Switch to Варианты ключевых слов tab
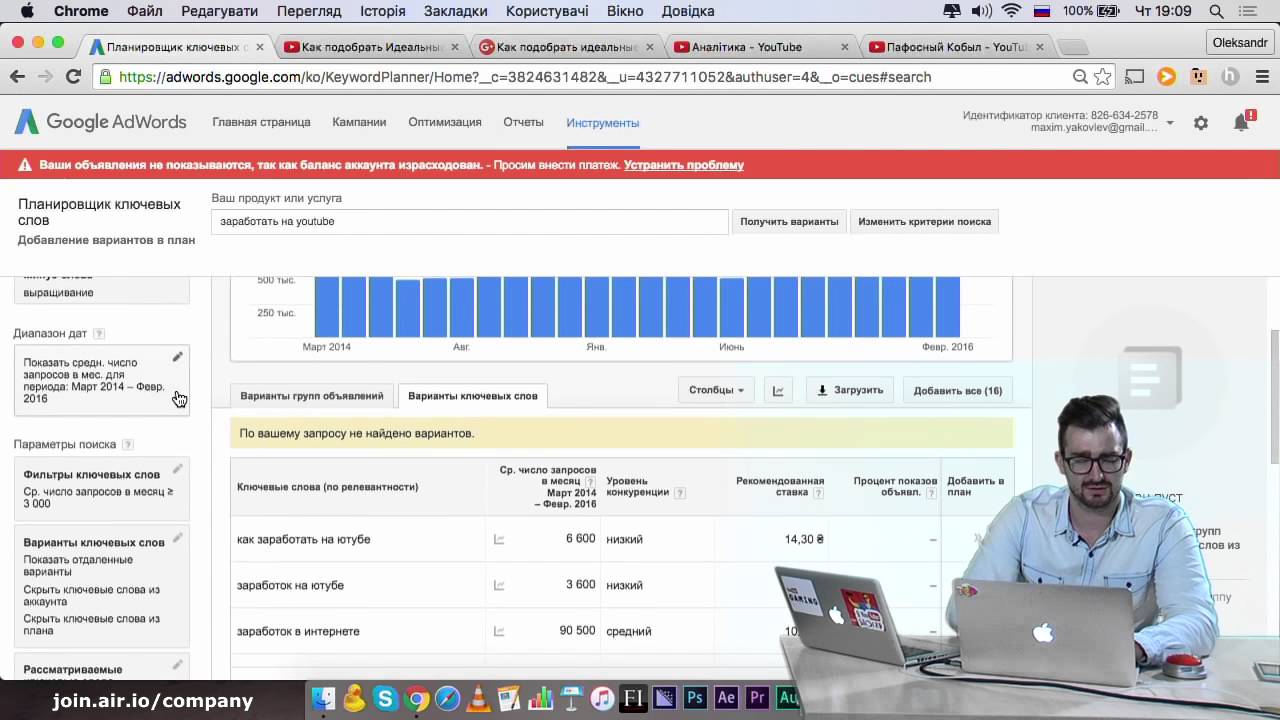The height and width of the screenshot is (720, 1280). [x=473, y=396]
